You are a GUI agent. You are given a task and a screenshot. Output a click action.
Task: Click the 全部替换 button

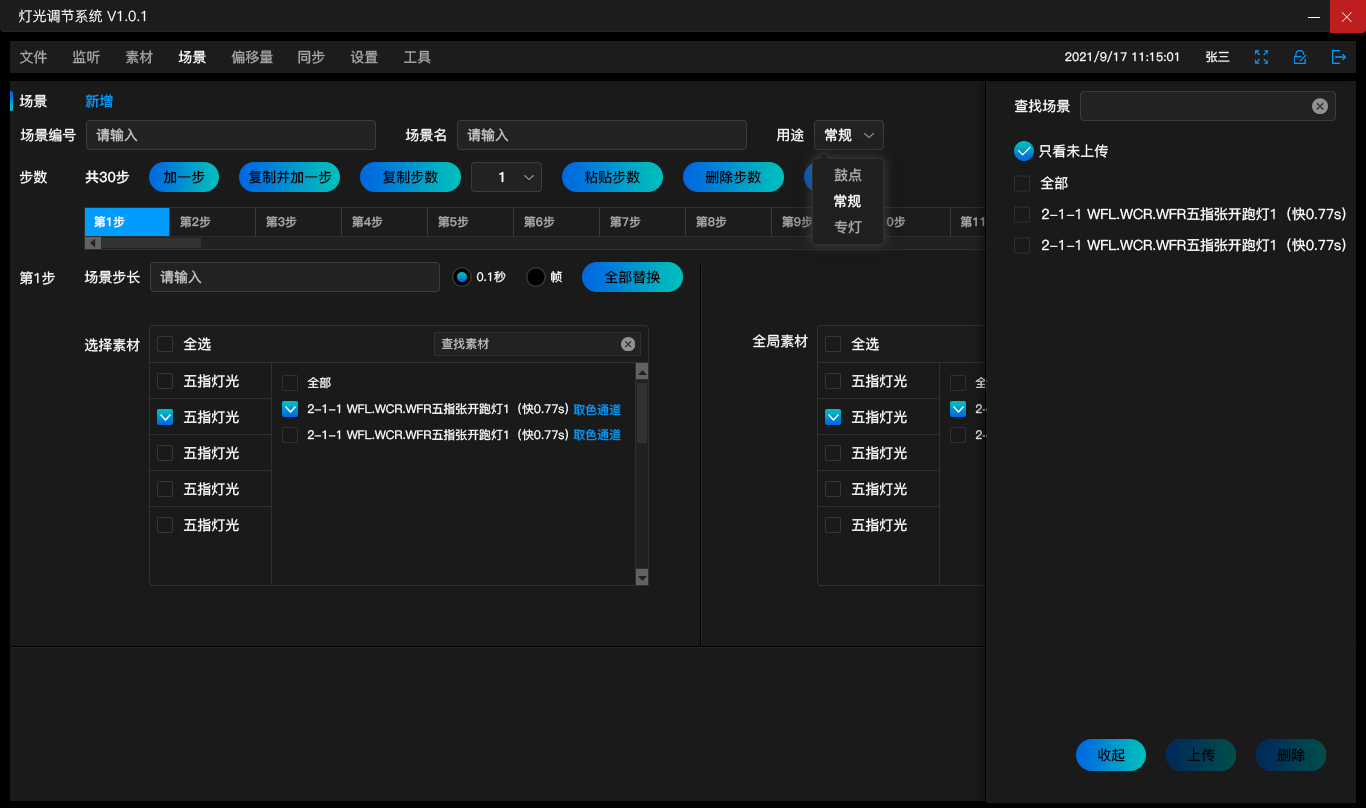point(632,277)
